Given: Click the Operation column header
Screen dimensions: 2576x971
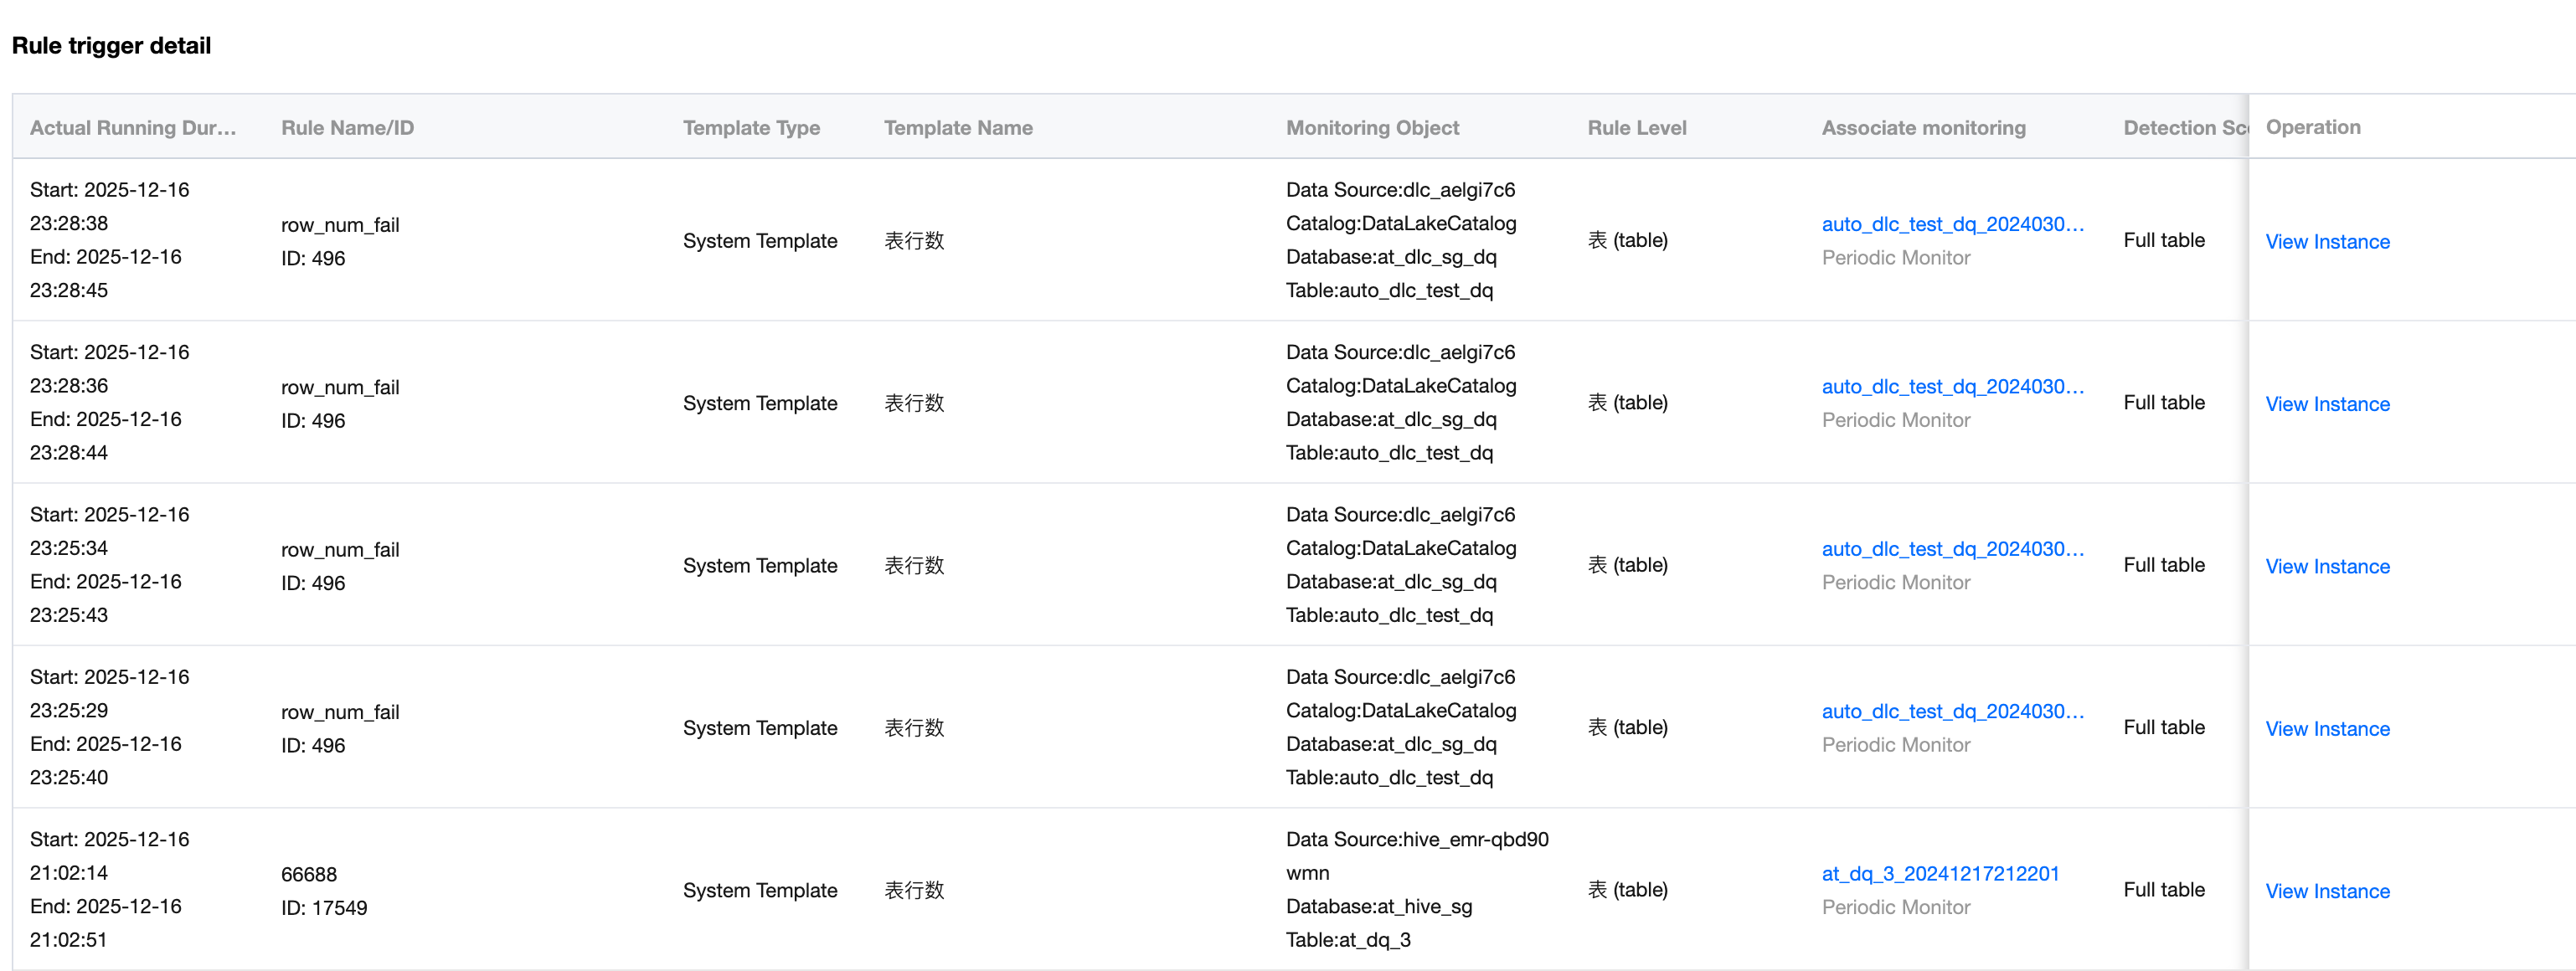Looking at the screenshot, I should tap(2312, 127).
